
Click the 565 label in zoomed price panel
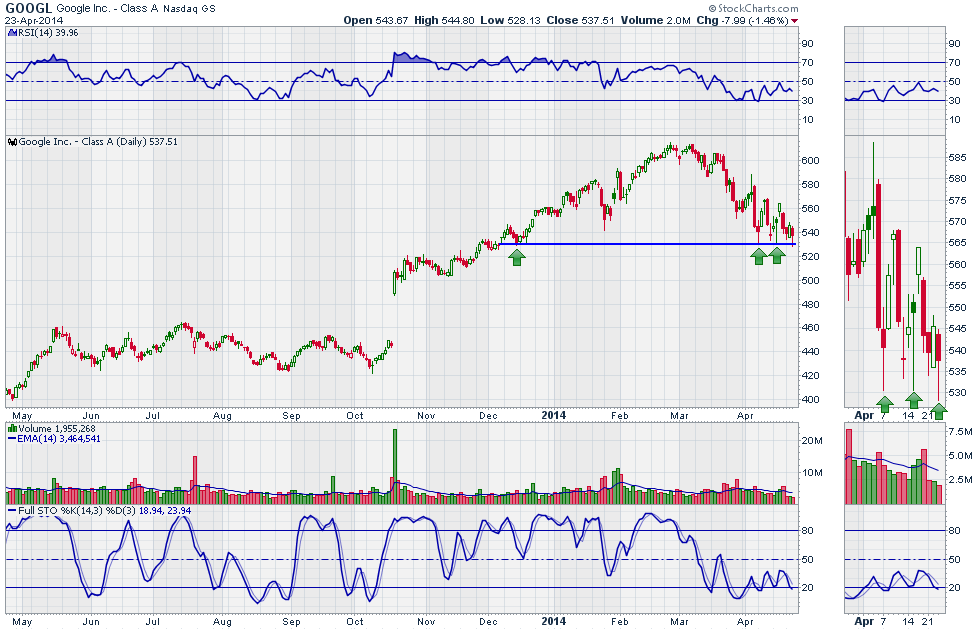(957, 243)
